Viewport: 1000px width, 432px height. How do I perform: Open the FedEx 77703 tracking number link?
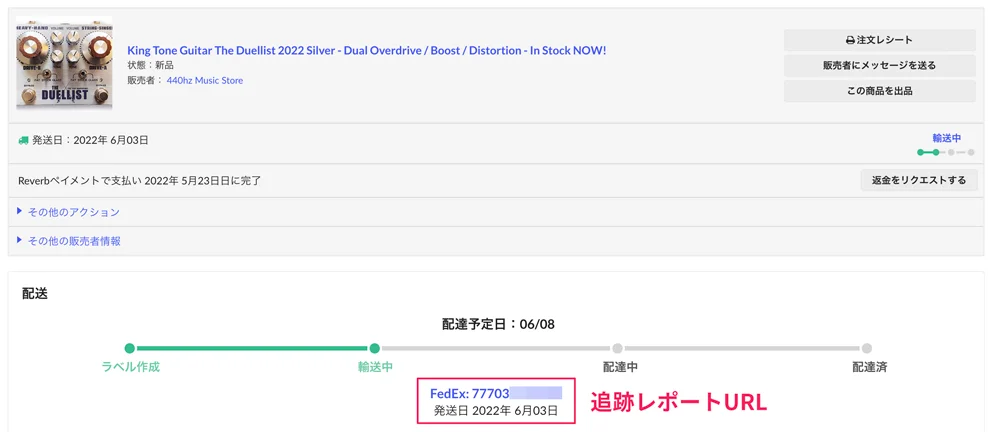pyautogui.click(x=496, y=393)
